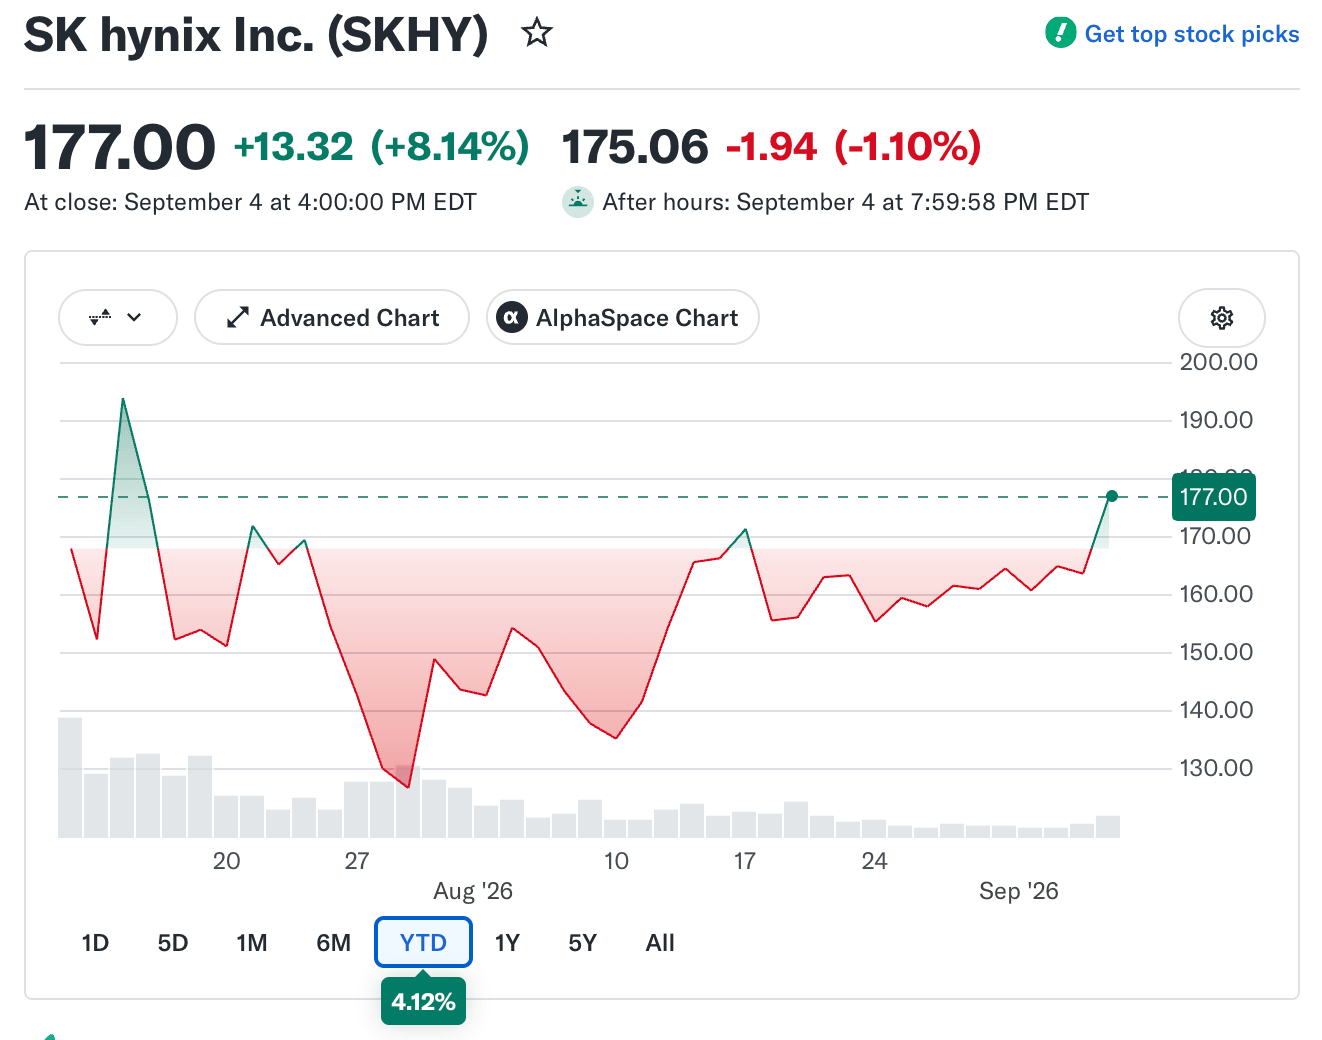Image resolution: width=1322 pixels, height=1040 pixels.
Task: Show the 1Y chart range
Action: click(507, 943)
